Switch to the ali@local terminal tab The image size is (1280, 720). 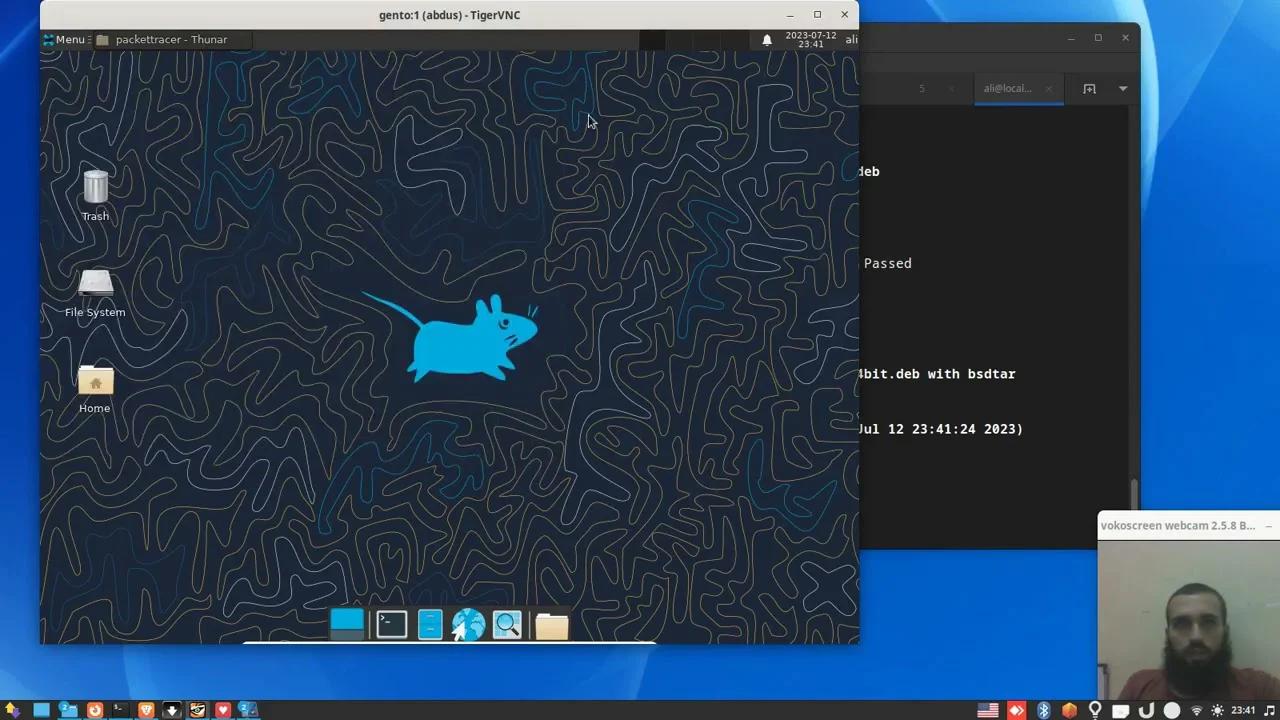click(x=1007, y=88)
